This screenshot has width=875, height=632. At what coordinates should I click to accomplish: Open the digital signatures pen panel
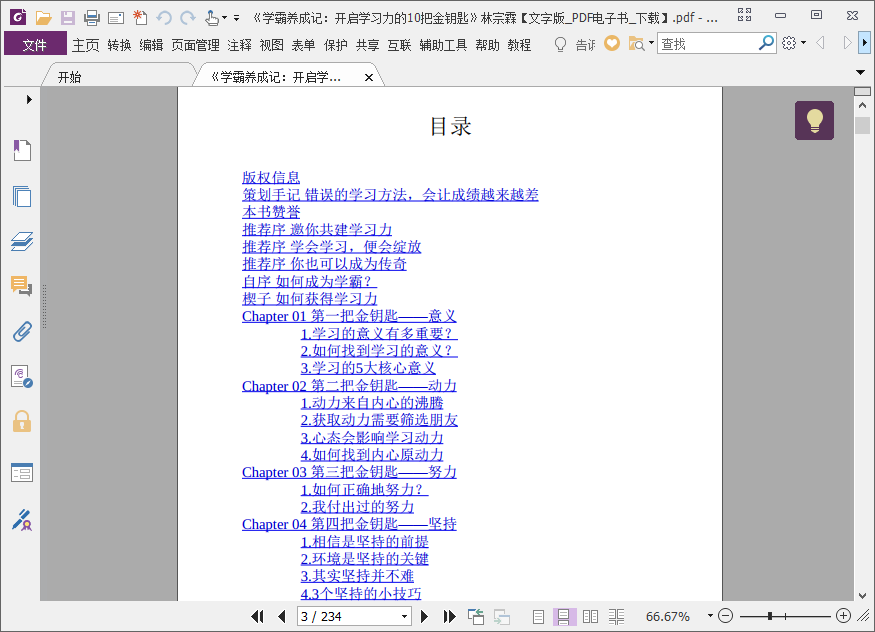(22, 519)
